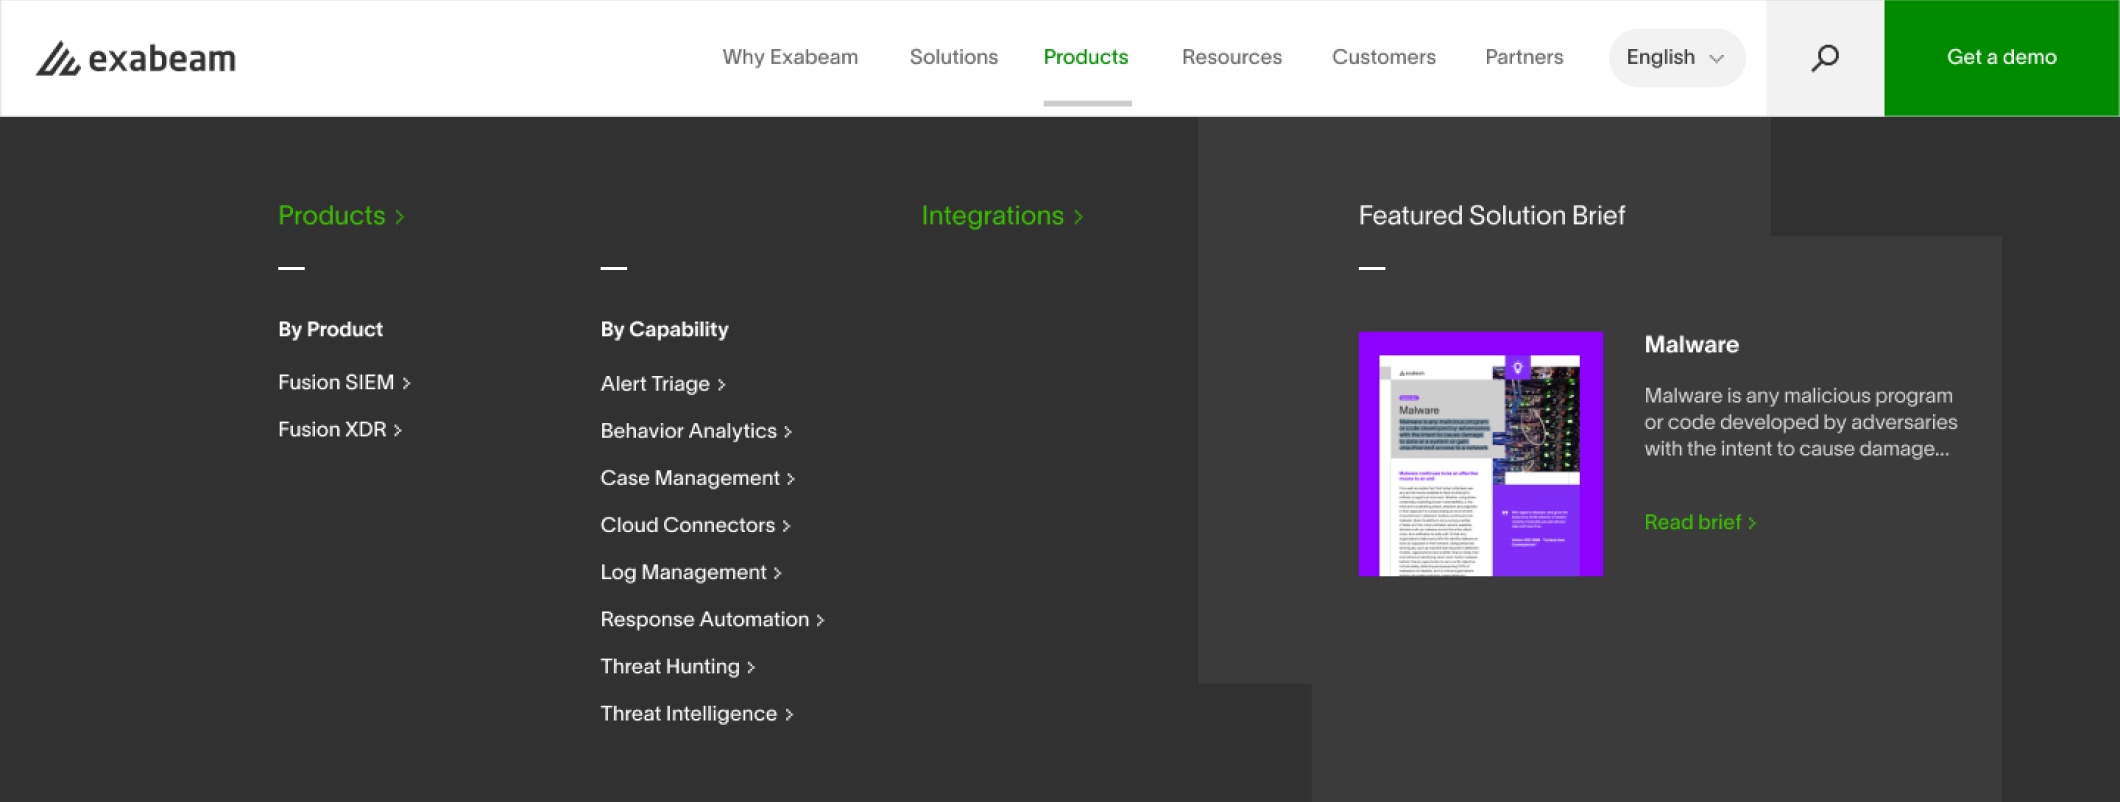Open the English language dropdown
This screenshot has width=2120, height=802.
[1677, 58]
